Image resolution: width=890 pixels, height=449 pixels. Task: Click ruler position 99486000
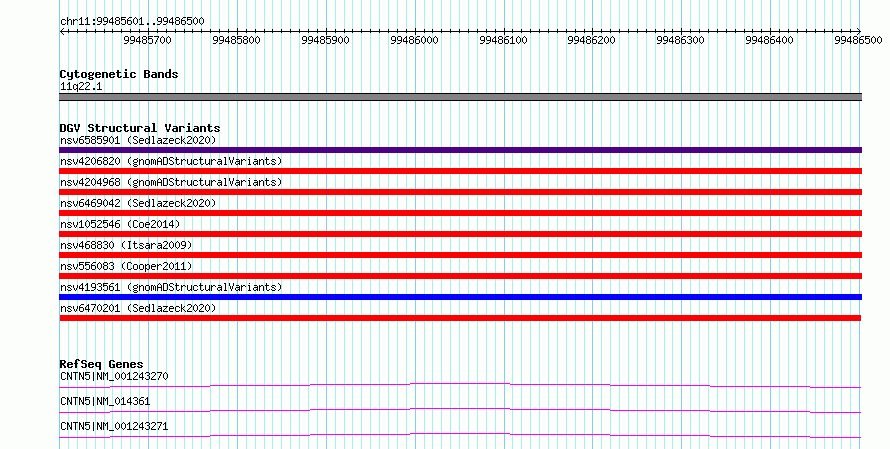(x=414, y=40)
